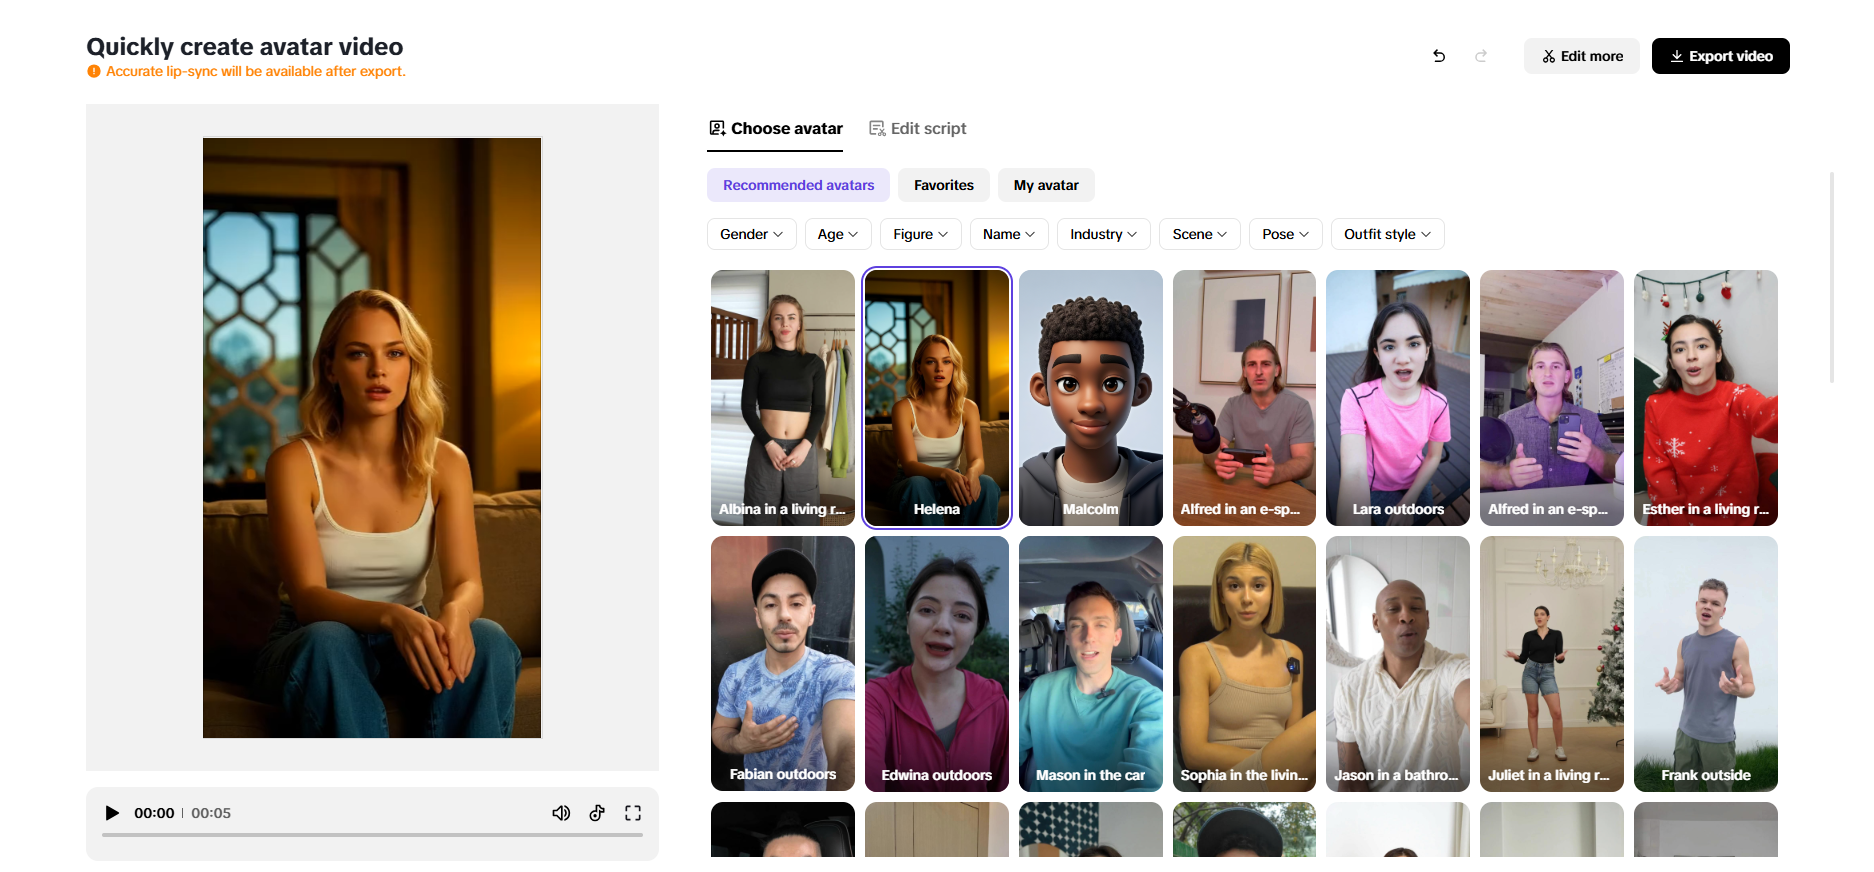Select the Juliet in a living room avatar
This screenshot has height=872, width=1874.
1552,664
